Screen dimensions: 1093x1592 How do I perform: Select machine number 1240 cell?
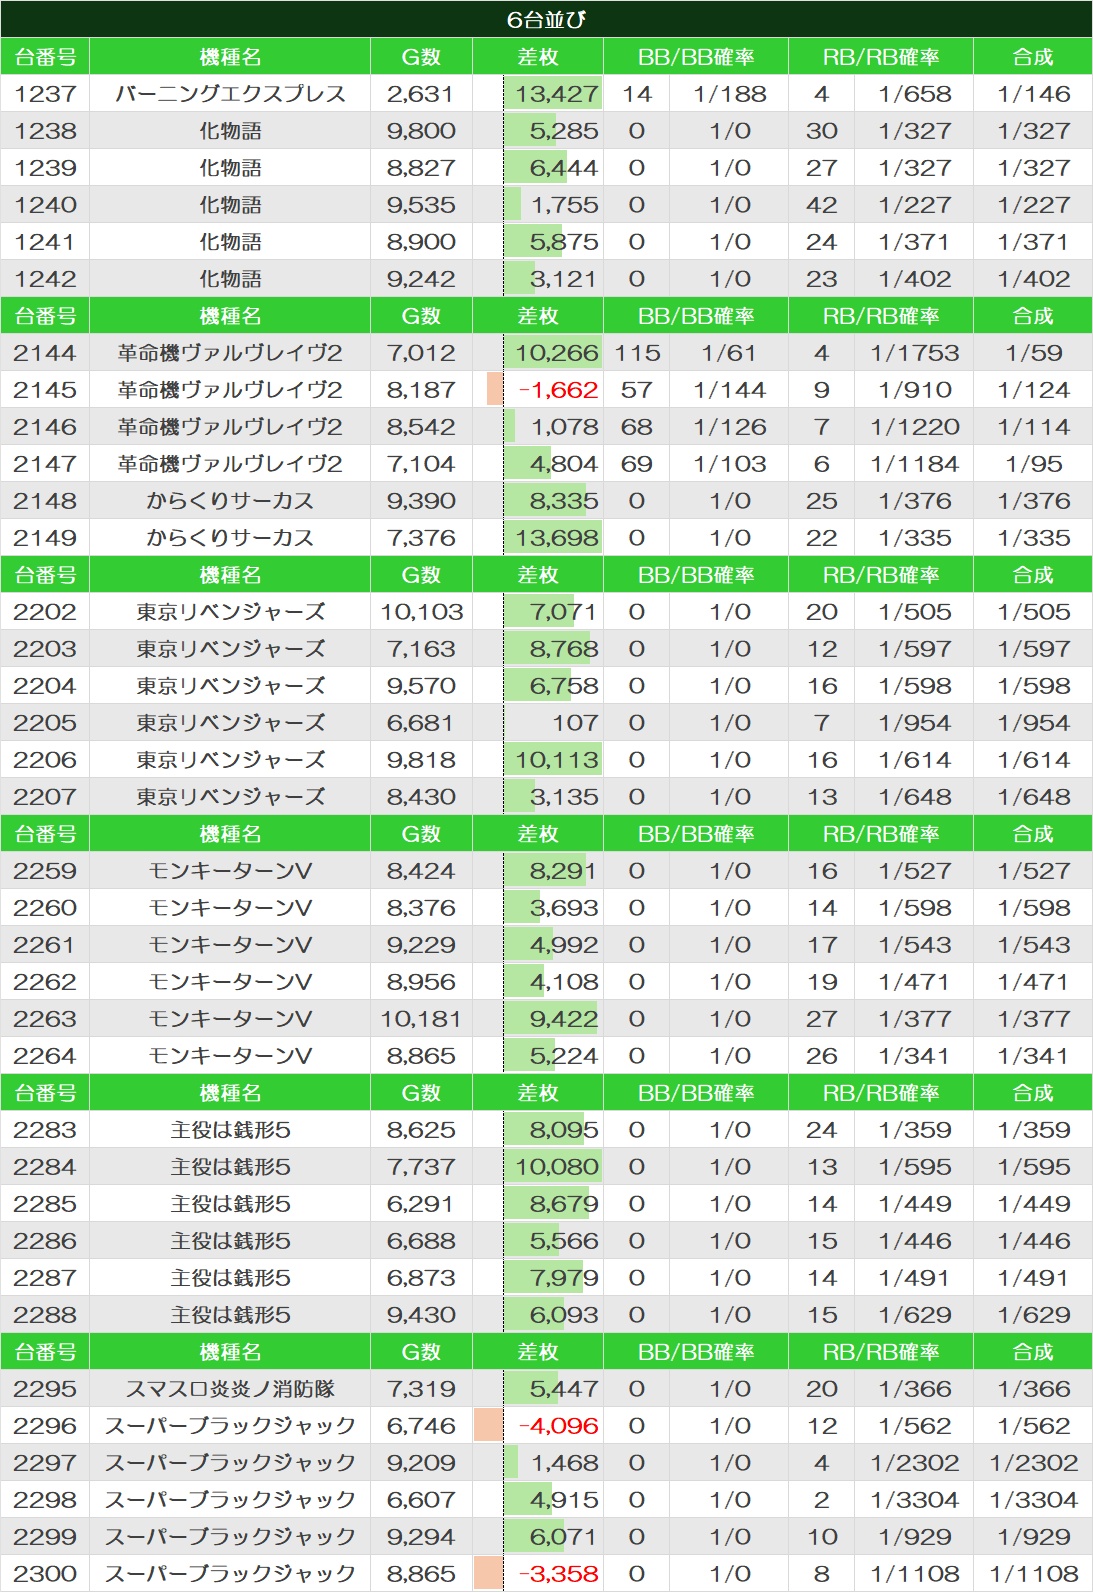45,205
